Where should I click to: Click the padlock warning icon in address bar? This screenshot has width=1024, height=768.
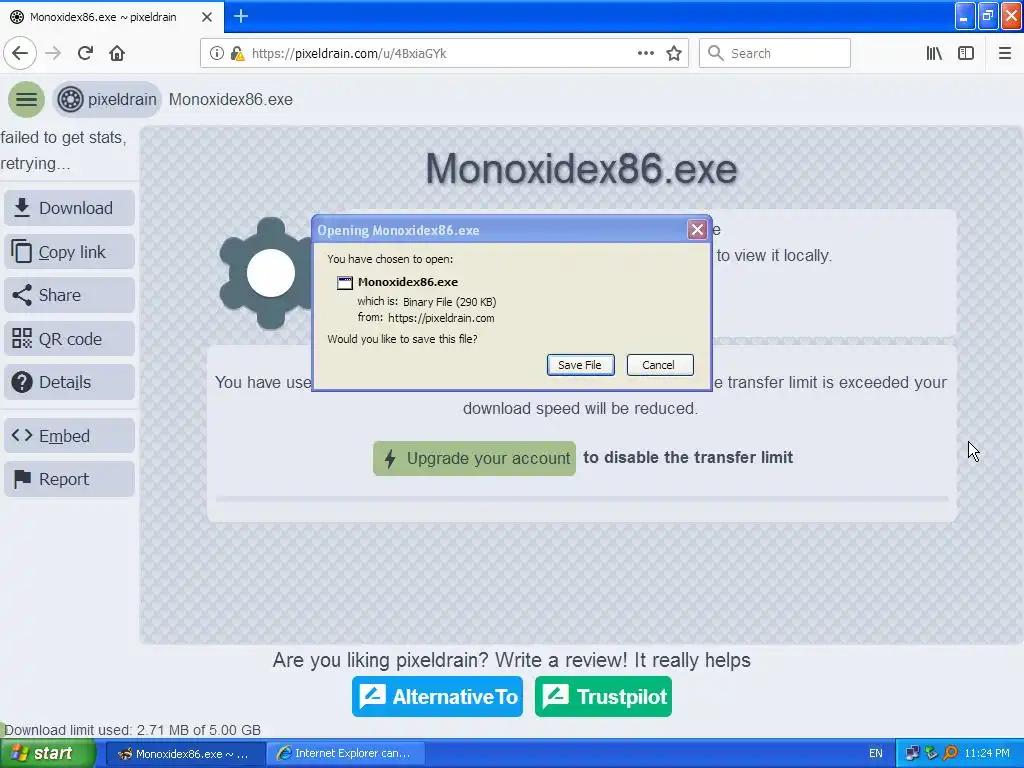tap(237, 54)
